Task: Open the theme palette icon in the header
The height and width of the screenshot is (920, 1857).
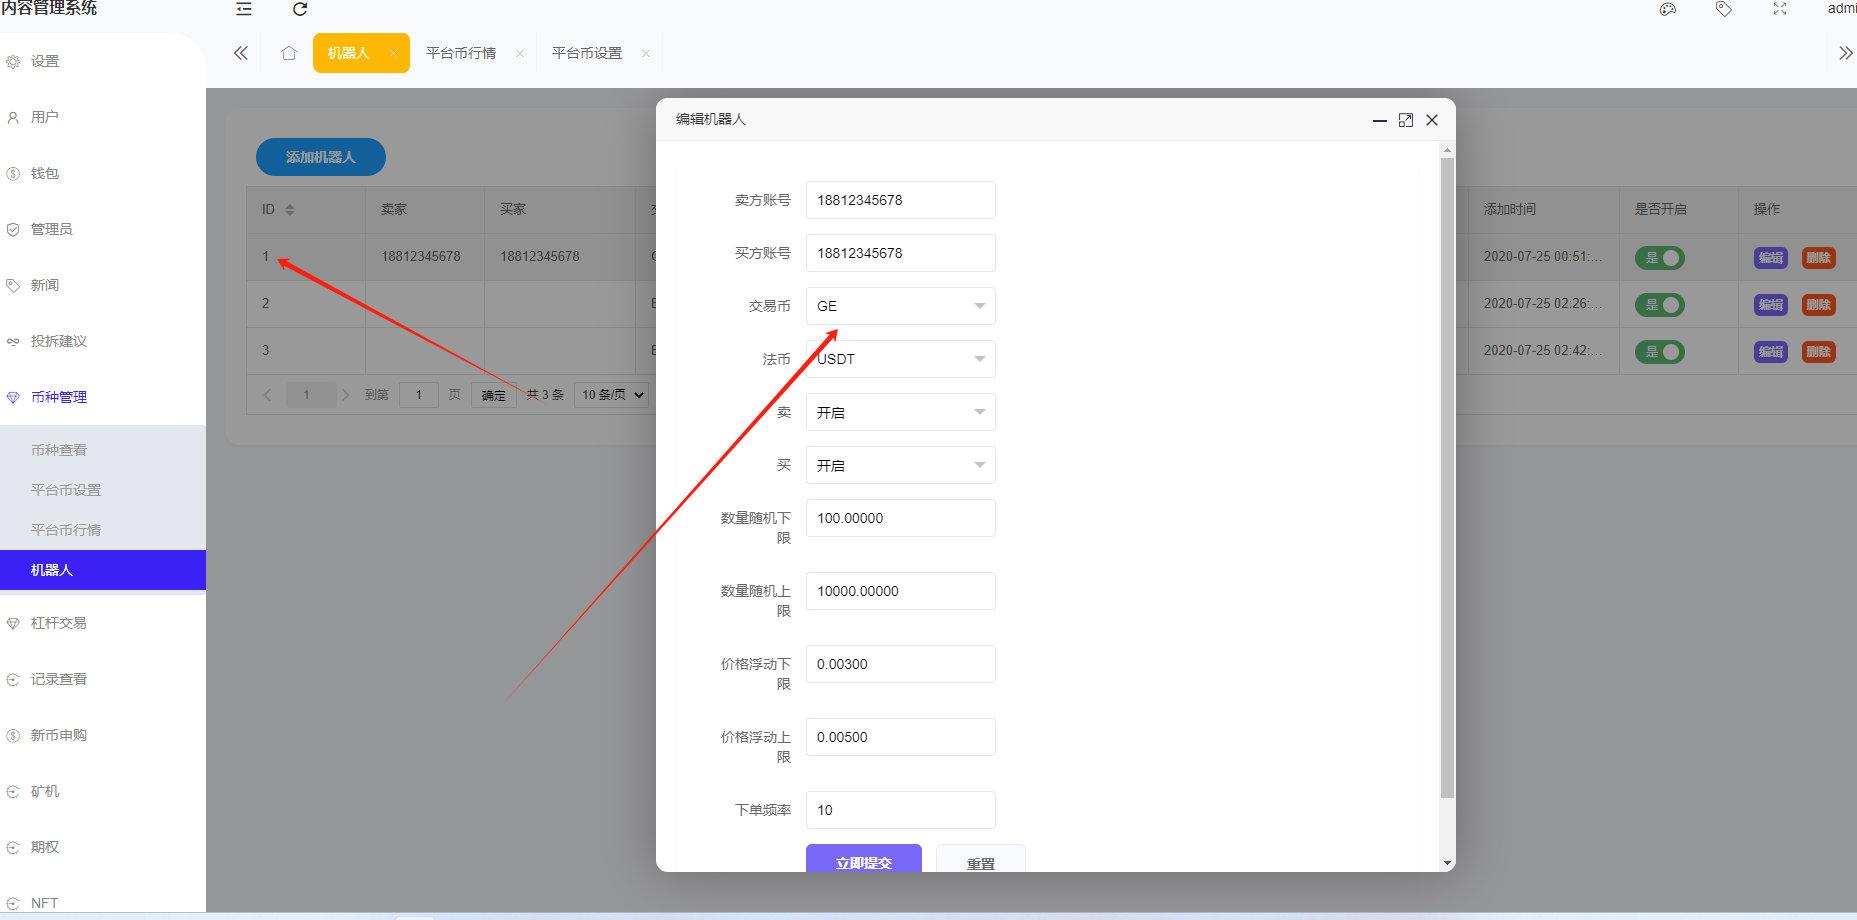Action: point(1667,9)
